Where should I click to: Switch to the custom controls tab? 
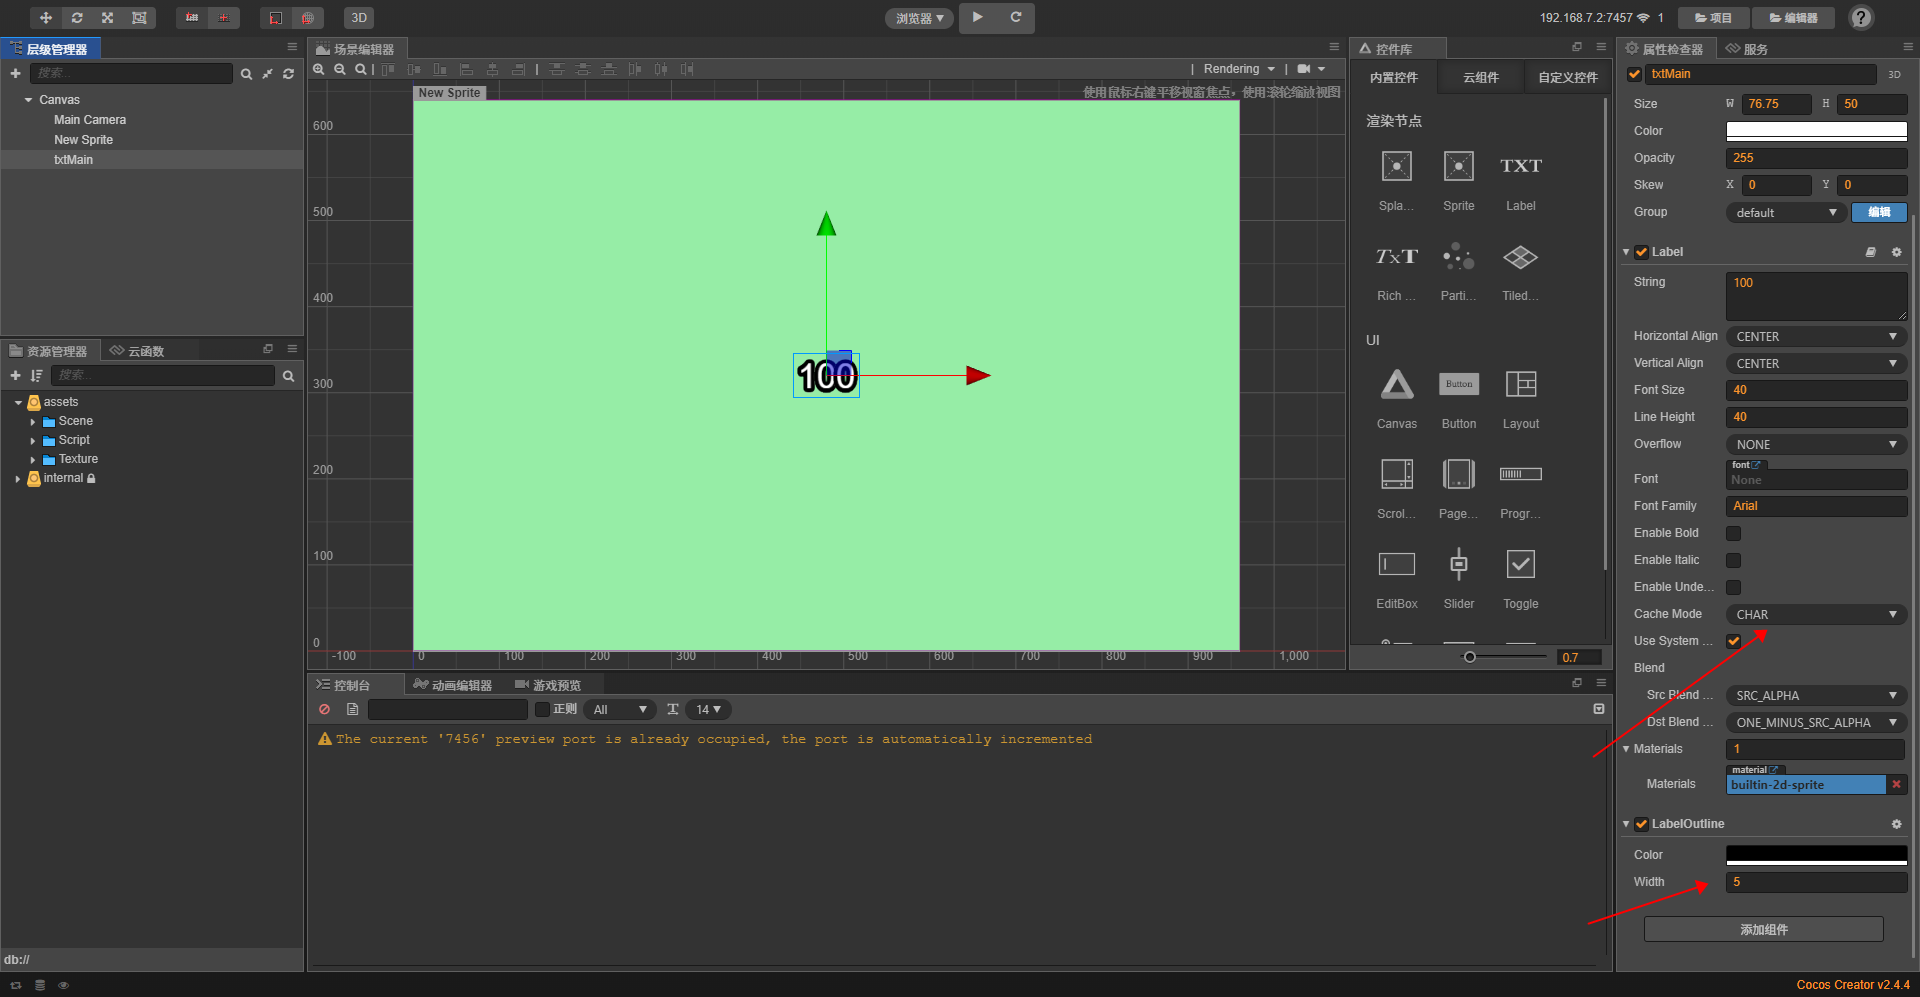pos(1567,77)
